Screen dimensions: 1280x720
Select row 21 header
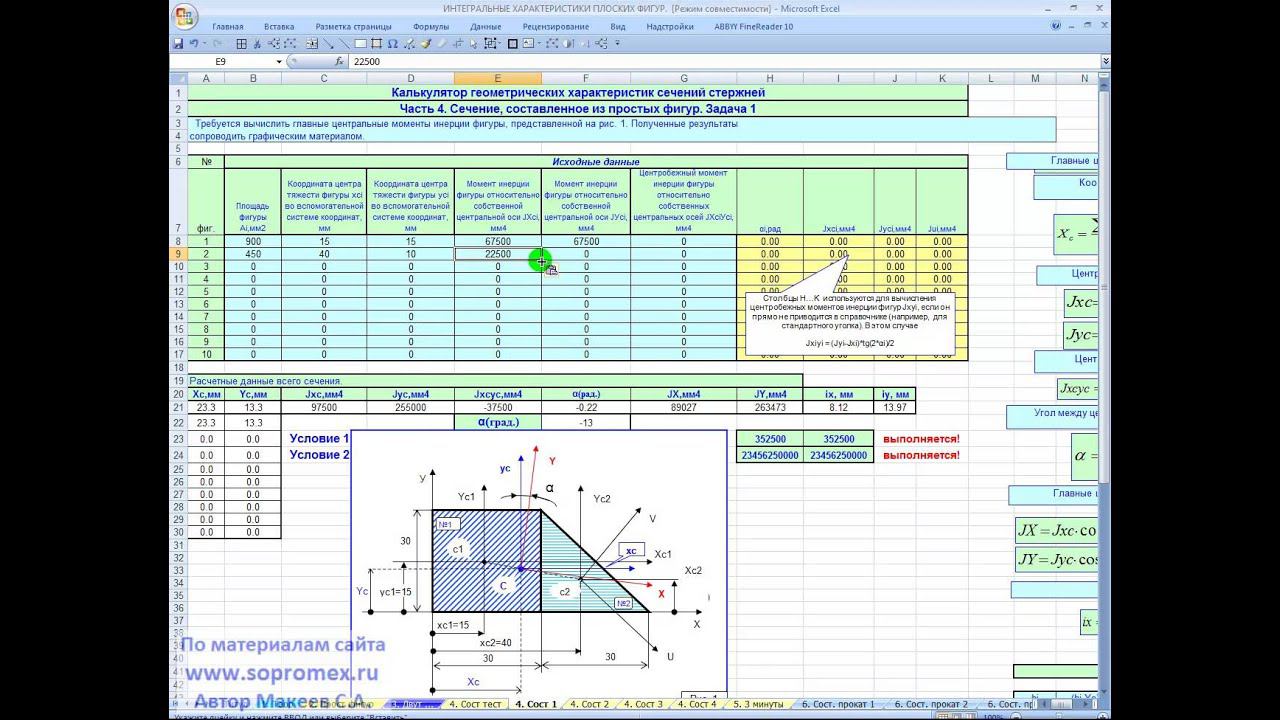point(178,408)
